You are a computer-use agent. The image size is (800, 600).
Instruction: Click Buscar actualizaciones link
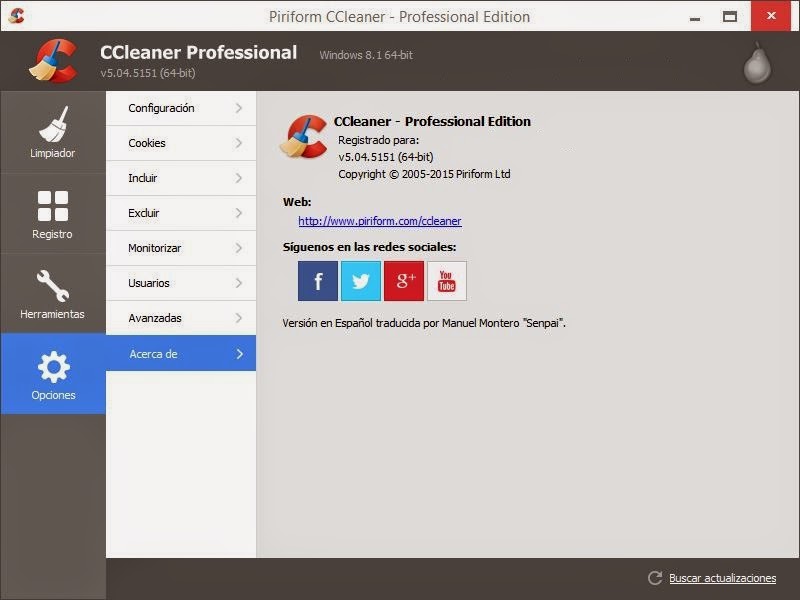722,578
